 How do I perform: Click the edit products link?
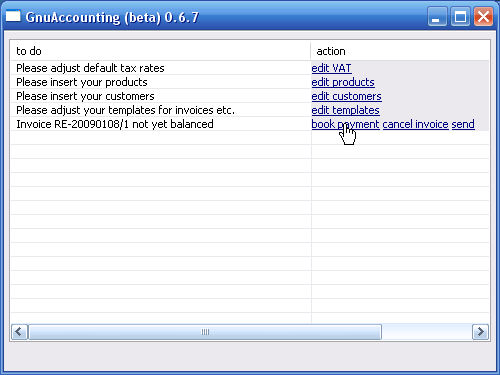tap(343, 82)
